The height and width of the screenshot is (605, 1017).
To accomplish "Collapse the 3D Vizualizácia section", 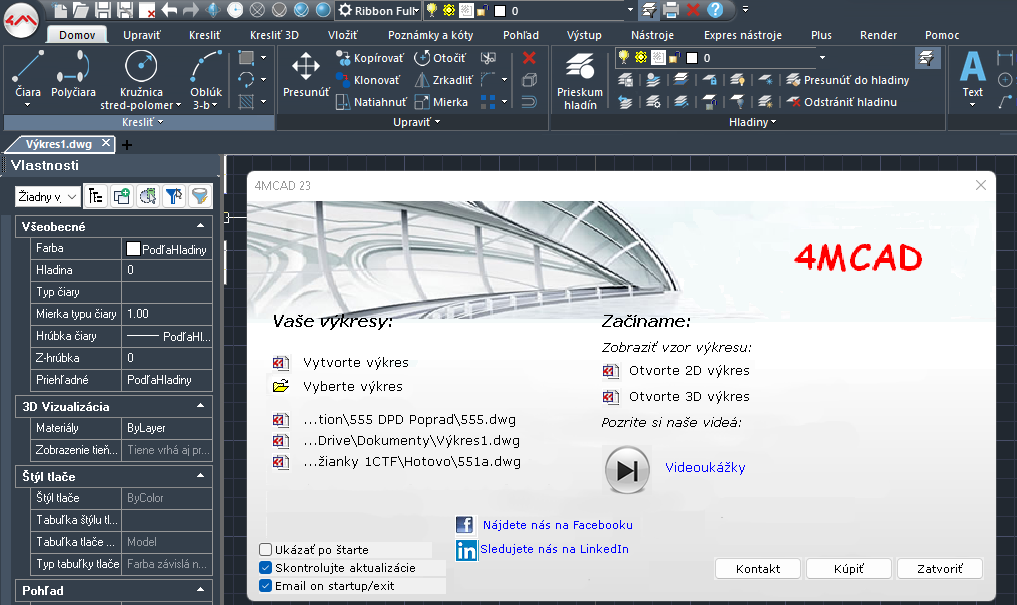I will [x=200, y=407].
